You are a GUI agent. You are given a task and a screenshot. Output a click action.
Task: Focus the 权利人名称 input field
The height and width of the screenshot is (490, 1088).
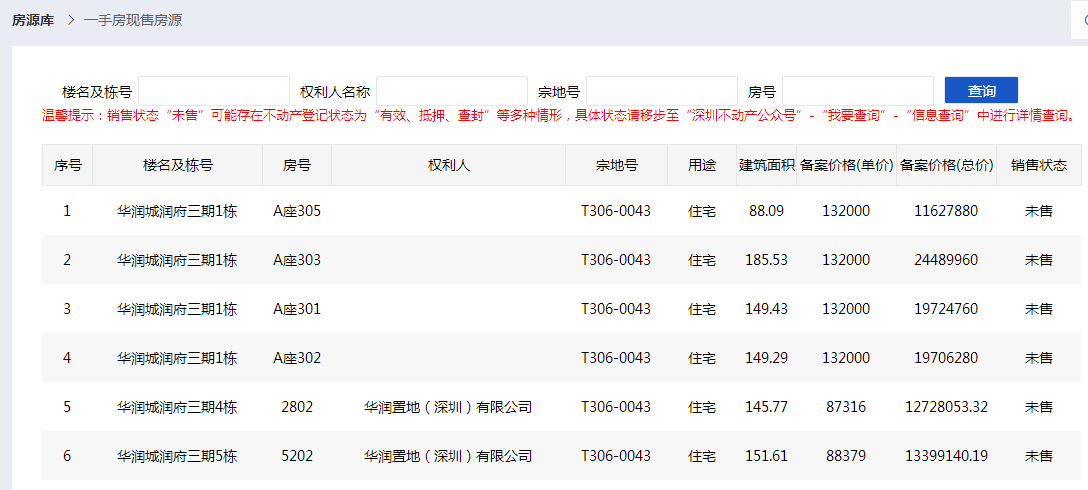coord(452,91)
